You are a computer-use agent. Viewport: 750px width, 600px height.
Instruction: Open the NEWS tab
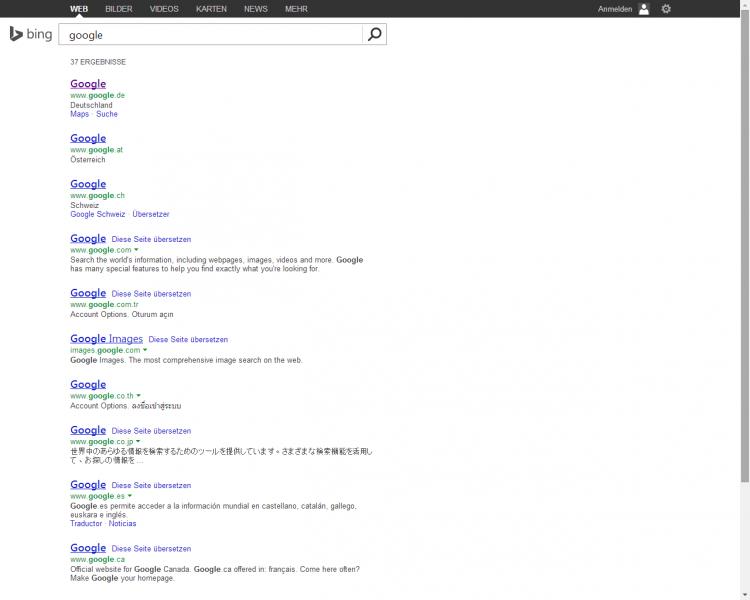point(255,9)
